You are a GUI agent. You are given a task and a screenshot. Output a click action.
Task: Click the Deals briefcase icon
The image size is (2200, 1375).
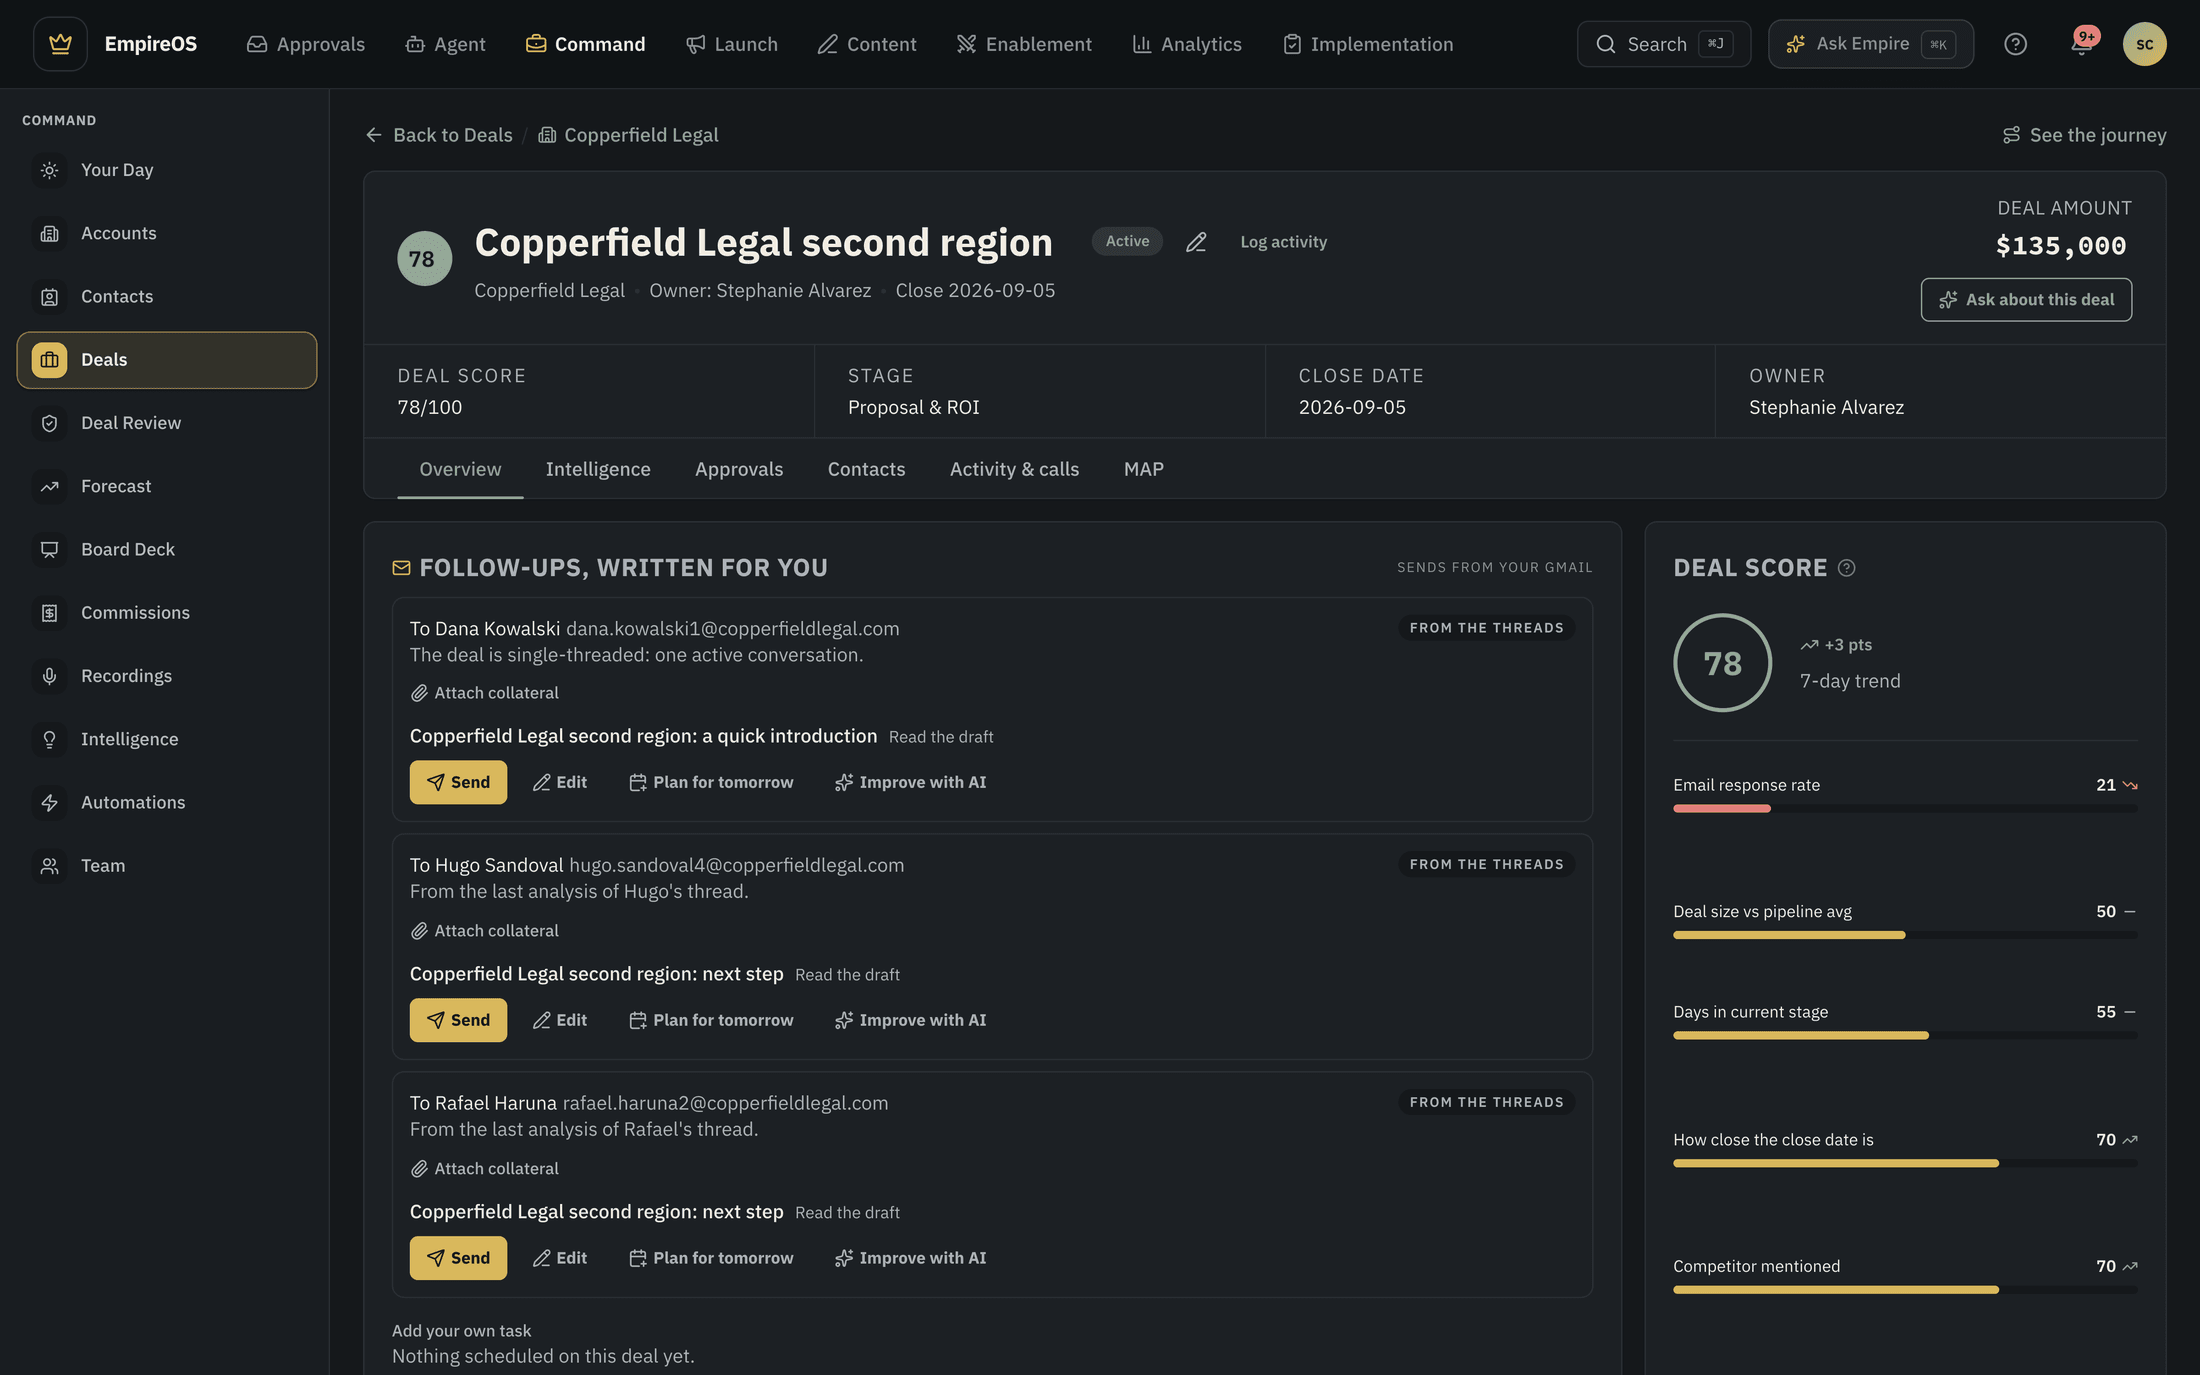pyautogui.click(x=49, y=360)
